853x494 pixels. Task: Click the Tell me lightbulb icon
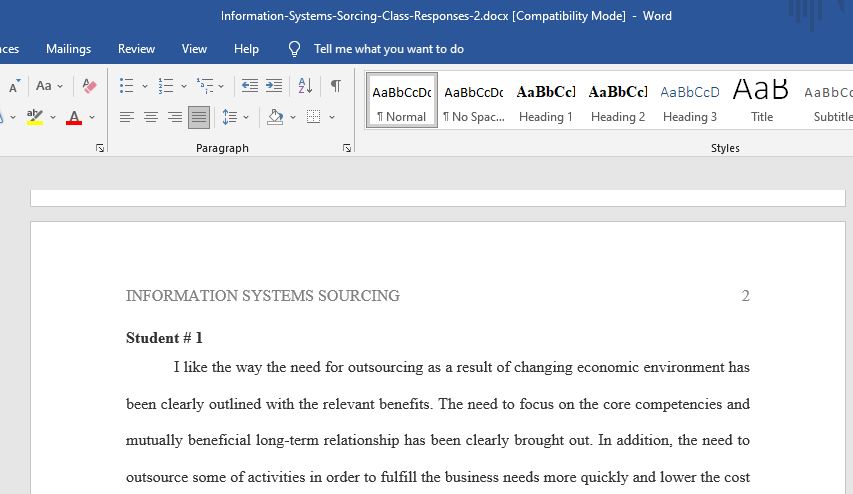[294, 49]
